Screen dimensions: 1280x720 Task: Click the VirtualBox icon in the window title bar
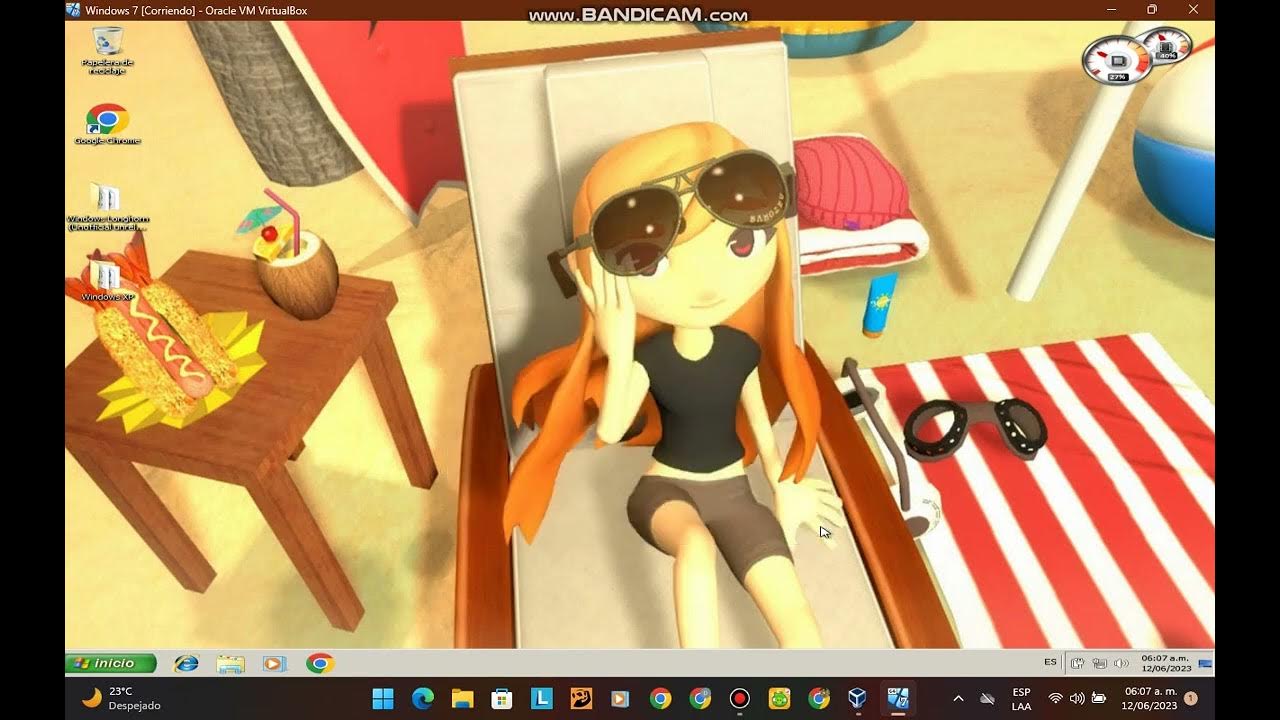click(x=73, y=10)
